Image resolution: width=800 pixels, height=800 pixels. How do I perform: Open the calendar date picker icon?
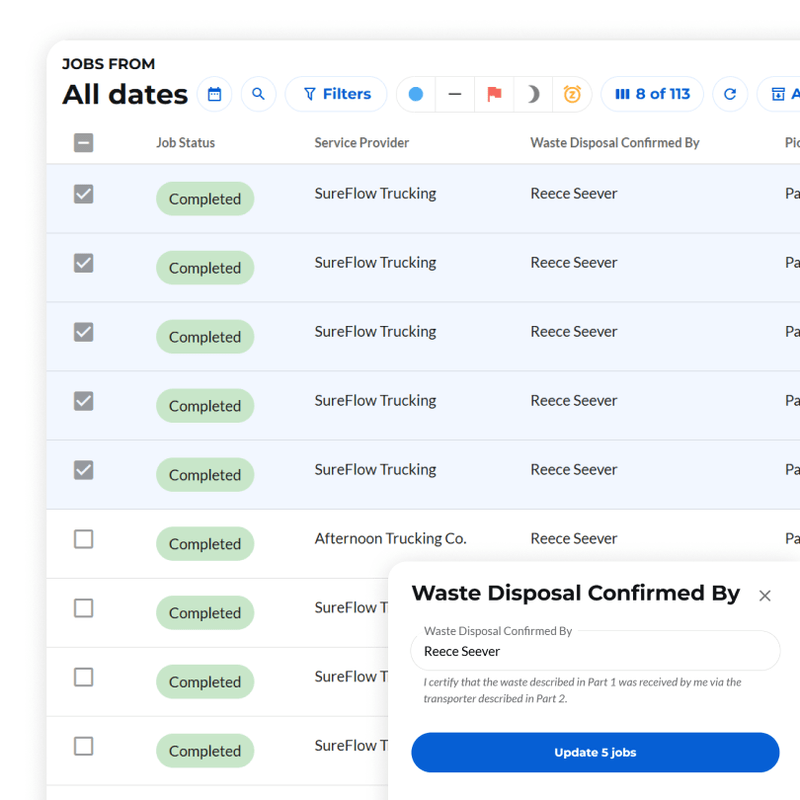(x=214, y=94)
